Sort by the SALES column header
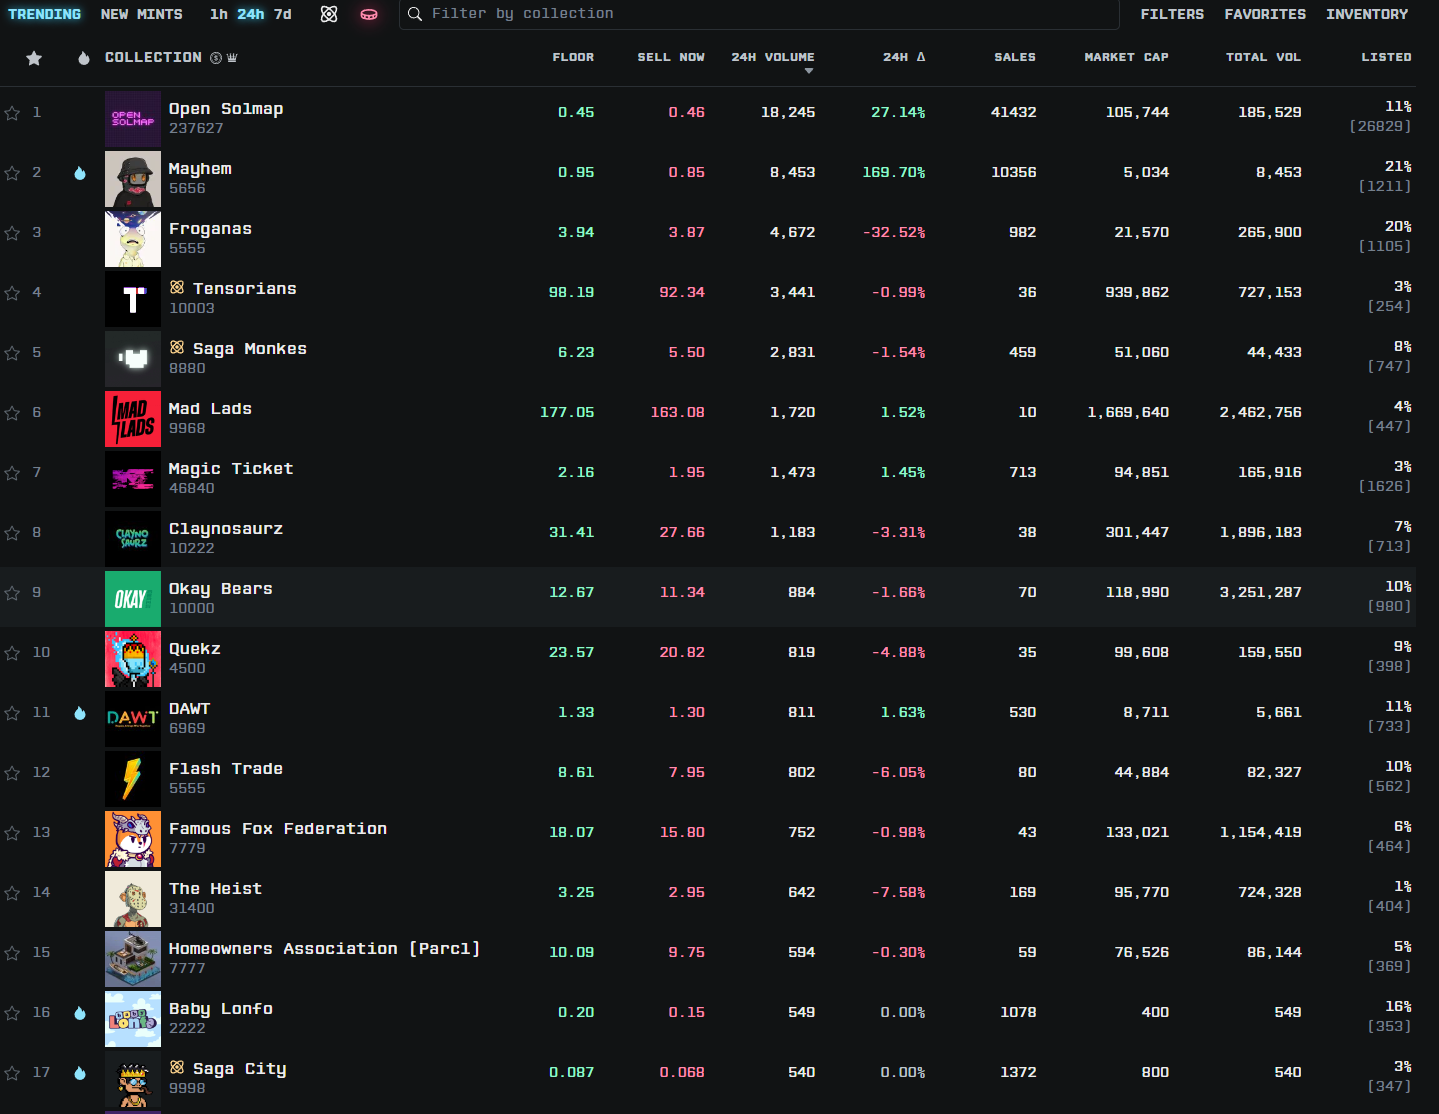The width and height of the screenshot is (1439, 1114). (x=1015, y=57)
